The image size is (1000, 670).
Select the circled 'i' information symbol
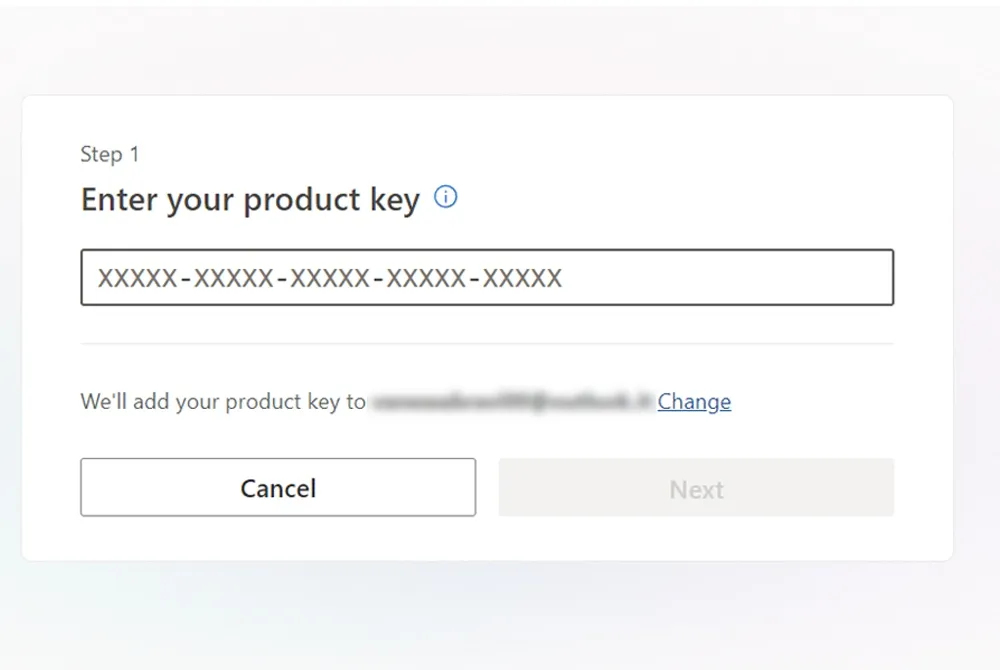coord(446,197)
